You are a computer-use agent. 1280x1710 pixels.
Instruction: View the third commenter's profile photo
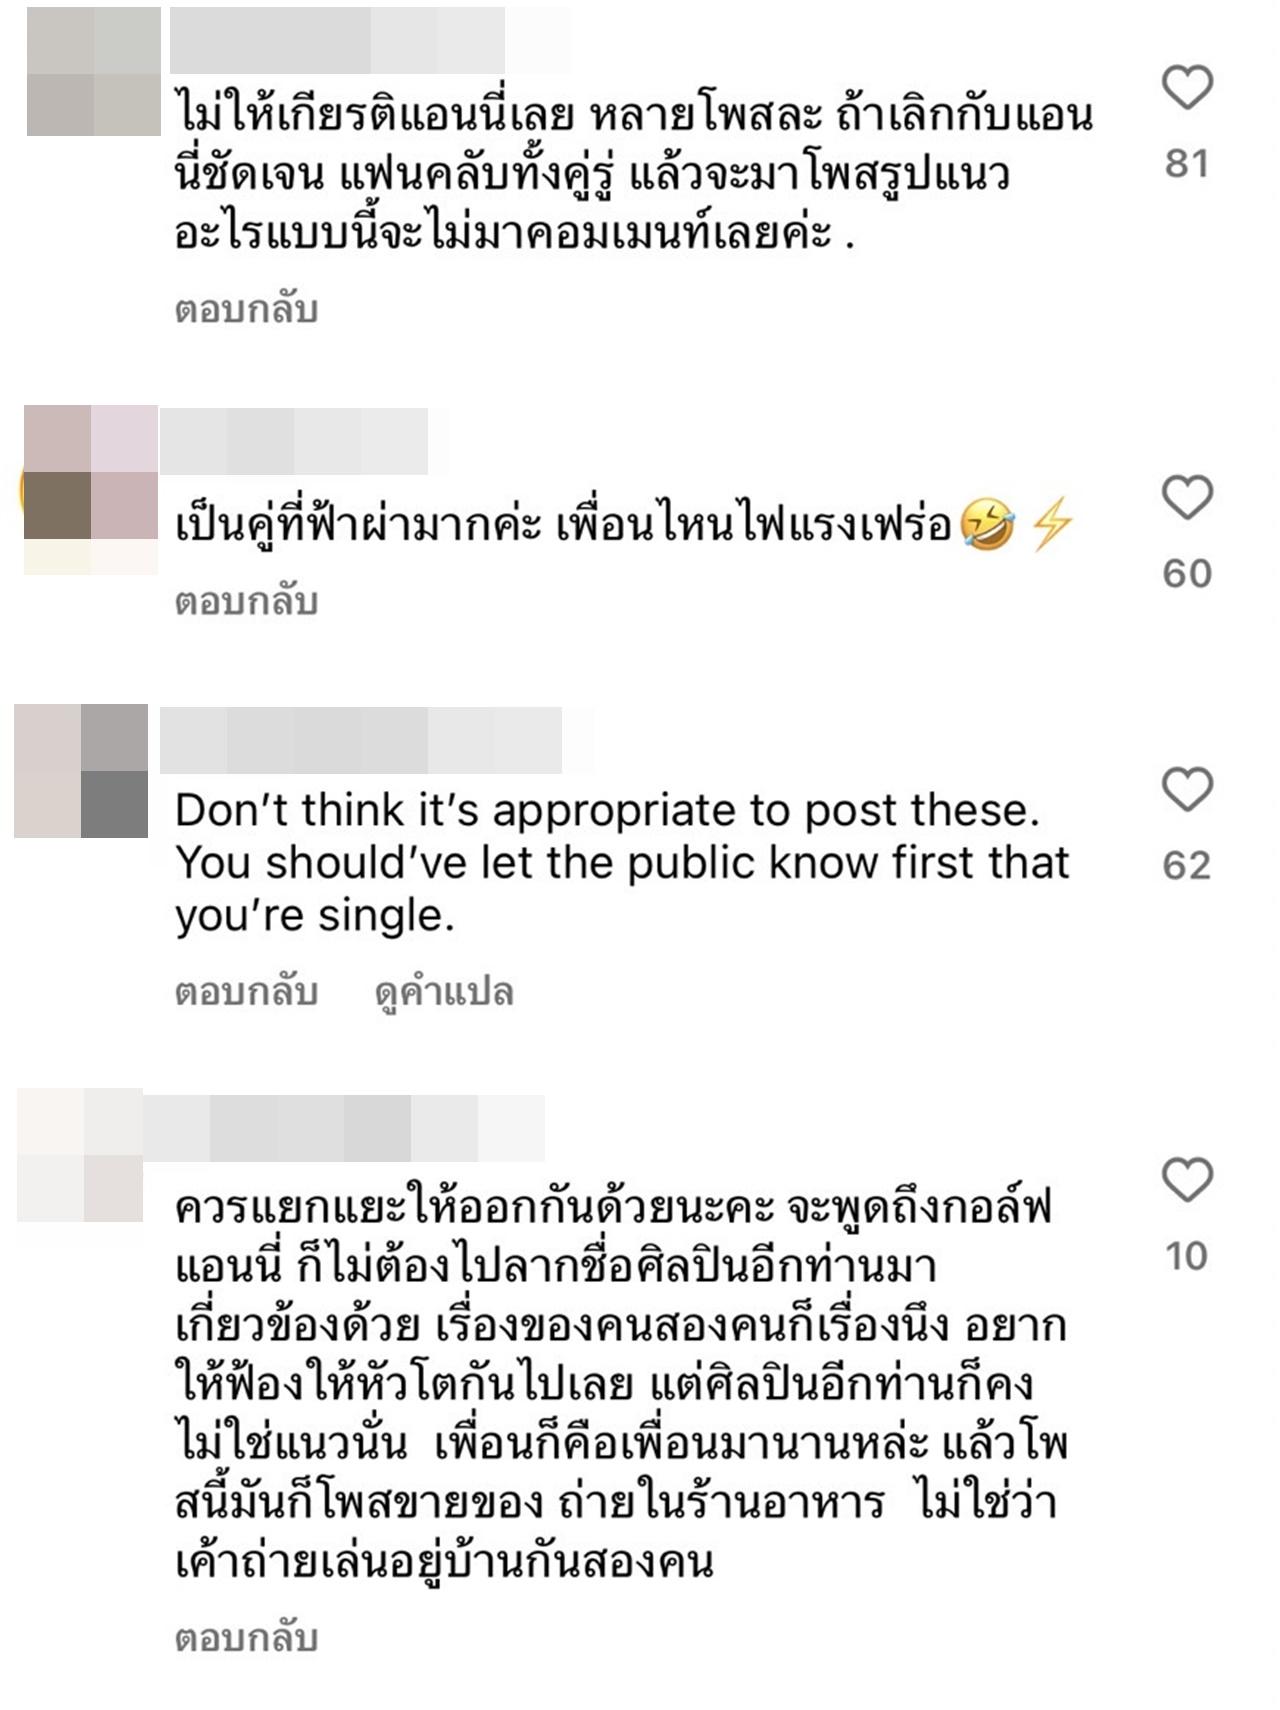pyautogui.click(x=81, y=771)
